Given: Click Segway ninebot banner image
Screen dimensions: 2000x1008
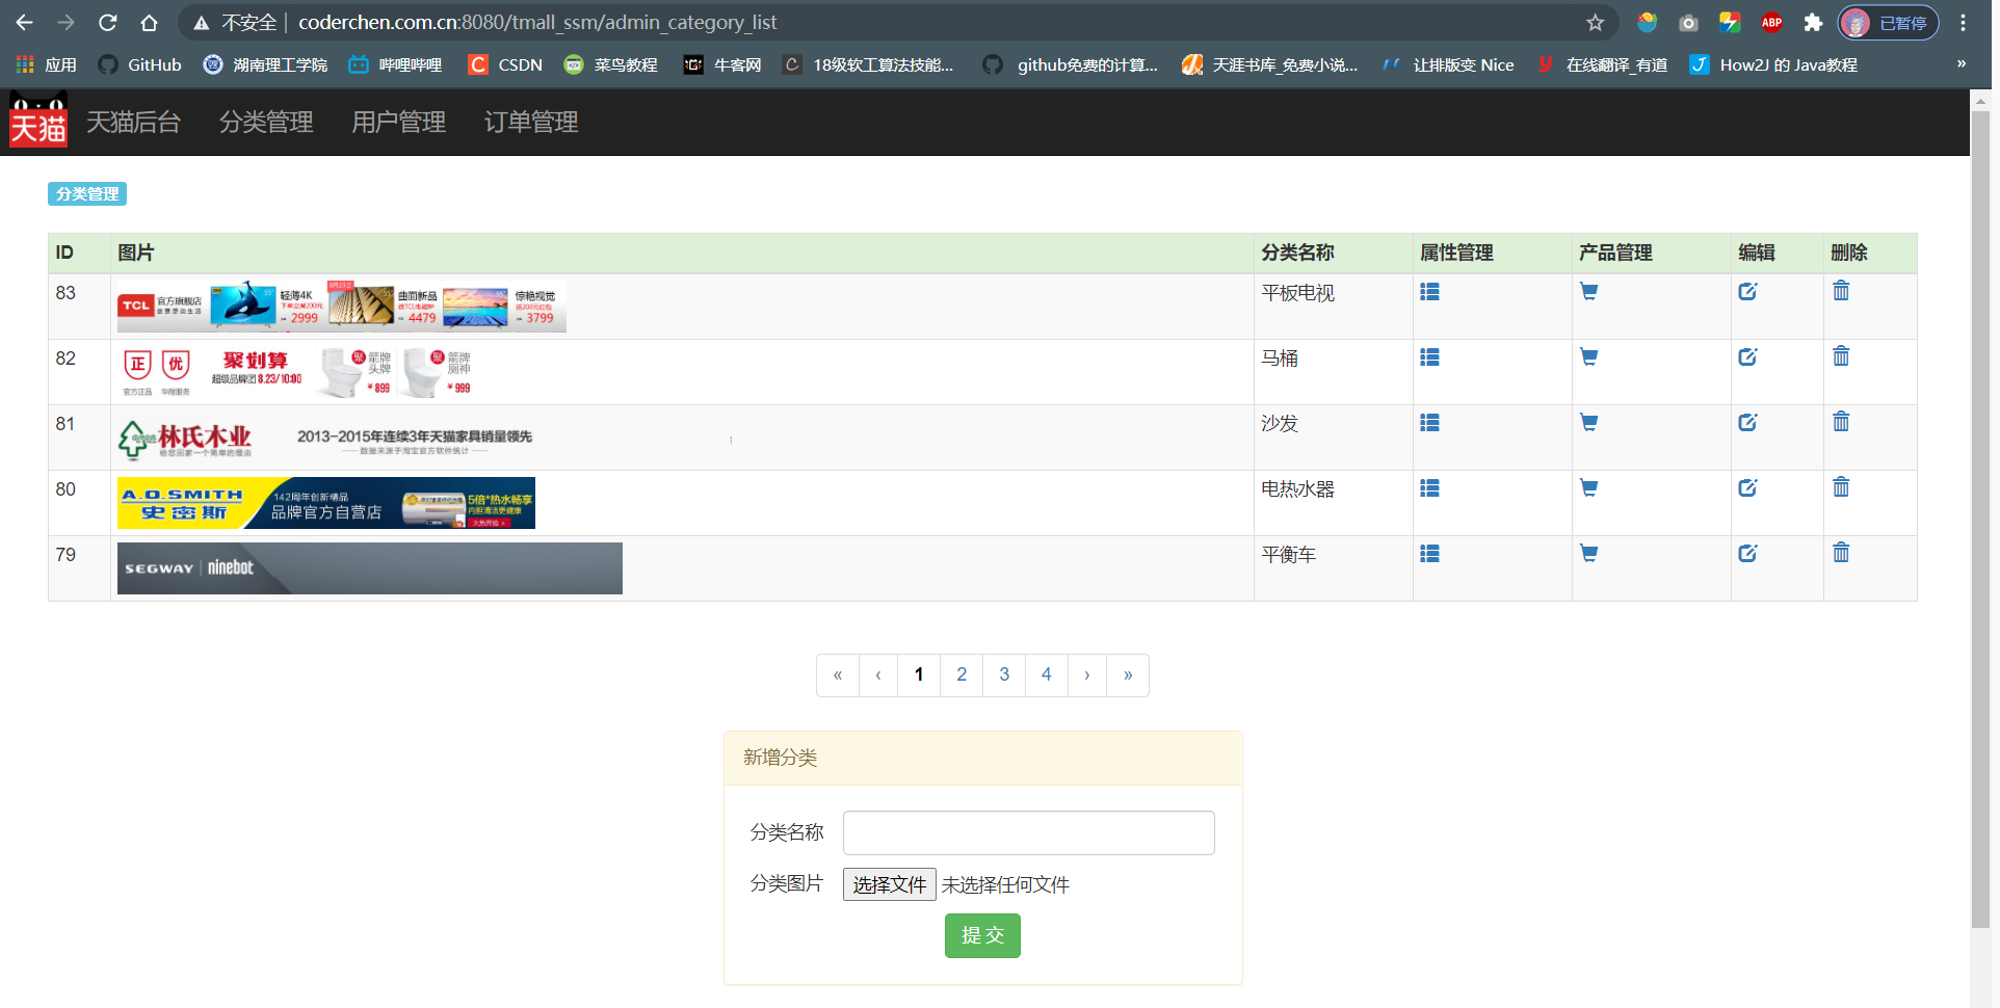Looking at the screenshot, I should 369,568.
